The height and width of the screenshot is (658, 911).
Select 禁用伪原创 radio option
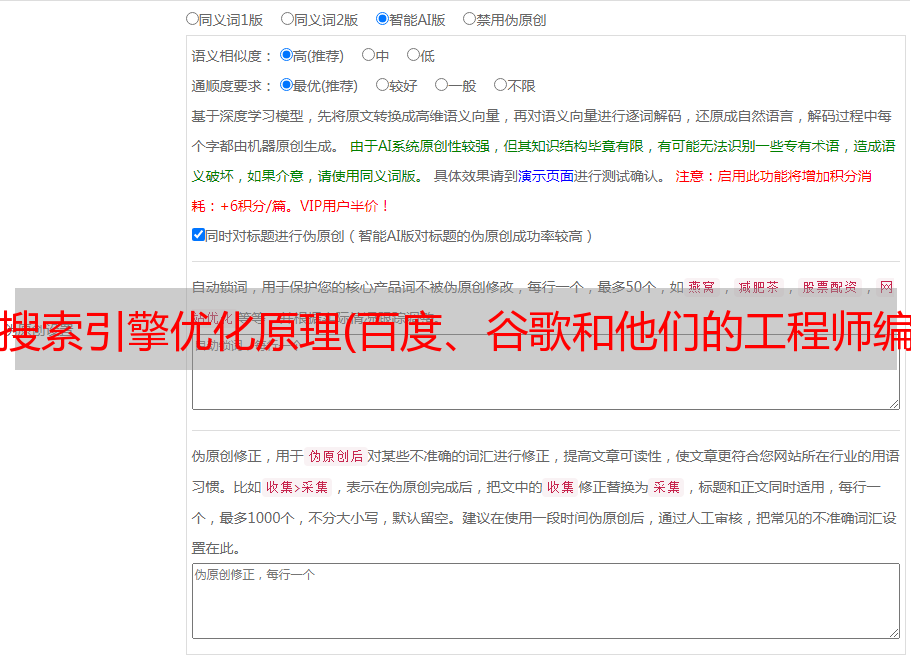[x=469, y=19]
